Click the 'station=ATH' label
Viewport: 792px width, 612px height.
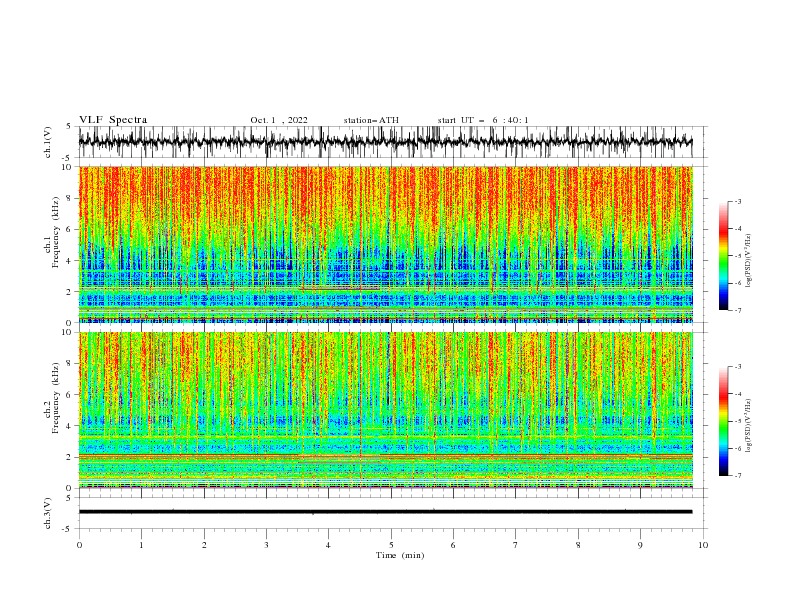371,120
